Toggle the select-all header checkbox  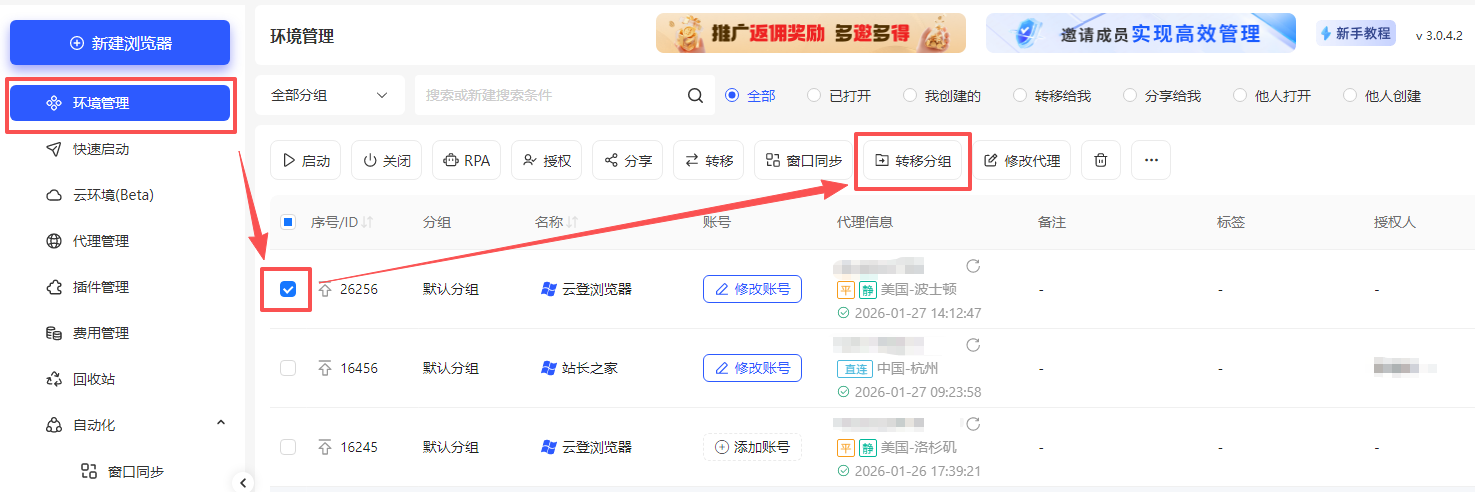(x=288, y=222)
